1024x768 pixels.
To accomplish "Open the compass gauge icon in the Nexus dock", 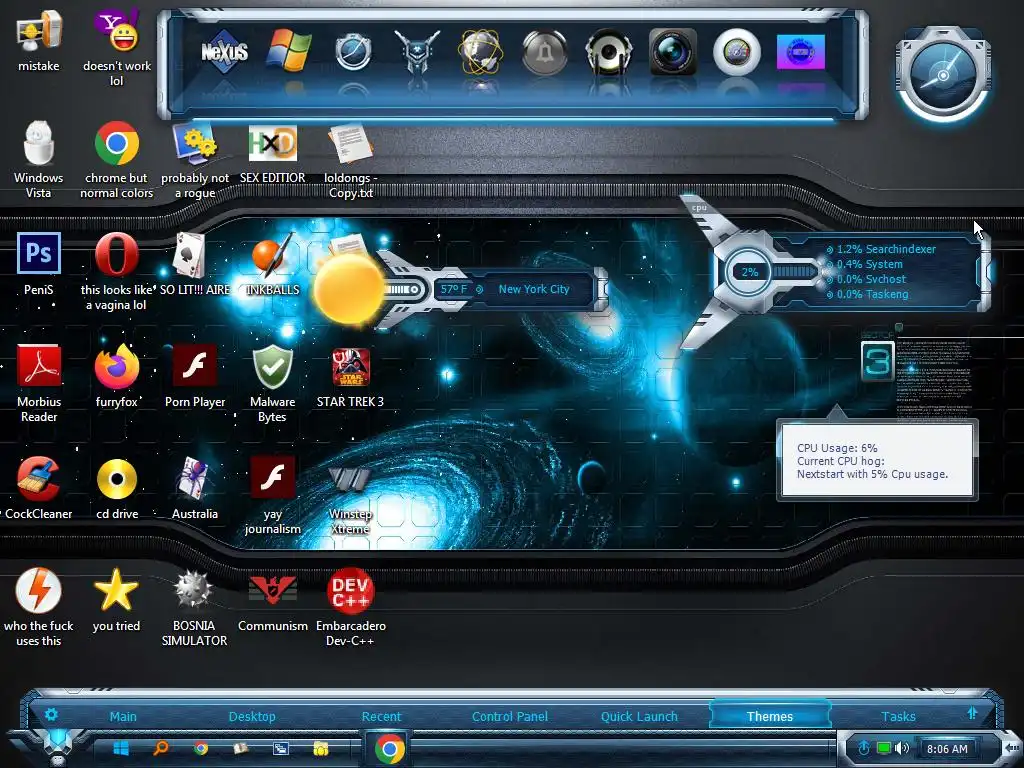I will point(353,52).
